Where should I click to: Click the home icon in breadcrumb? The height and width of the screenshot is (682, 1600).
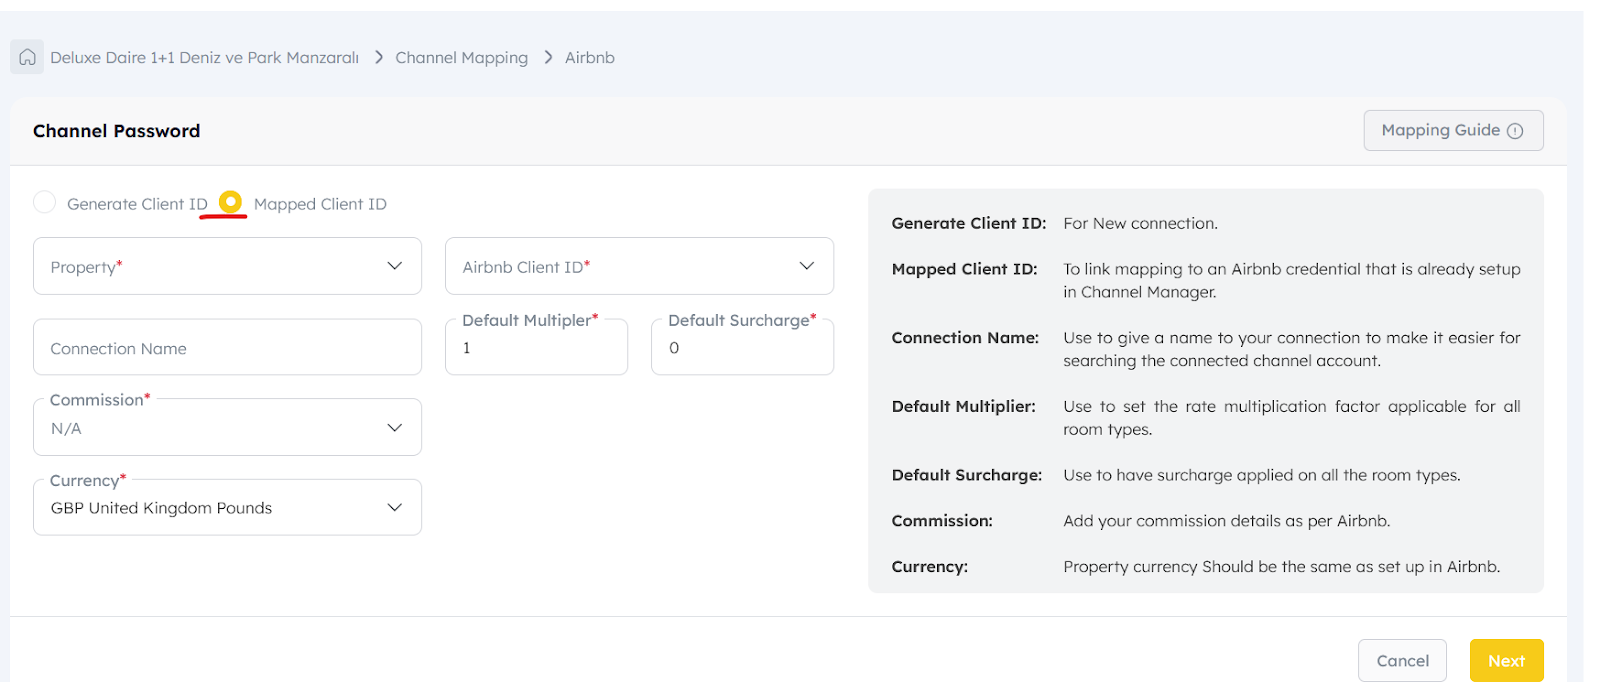tap(27, 57)
